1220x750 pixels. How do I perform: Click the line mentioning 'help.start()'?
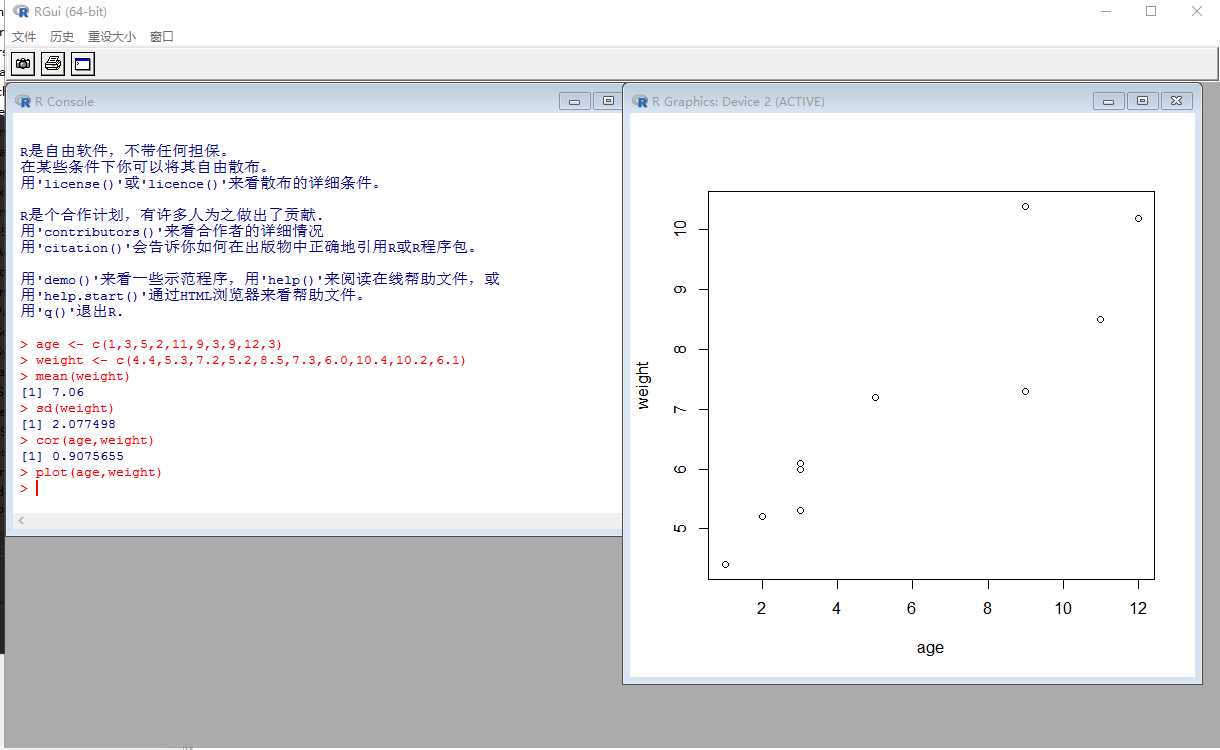(193, 295)
